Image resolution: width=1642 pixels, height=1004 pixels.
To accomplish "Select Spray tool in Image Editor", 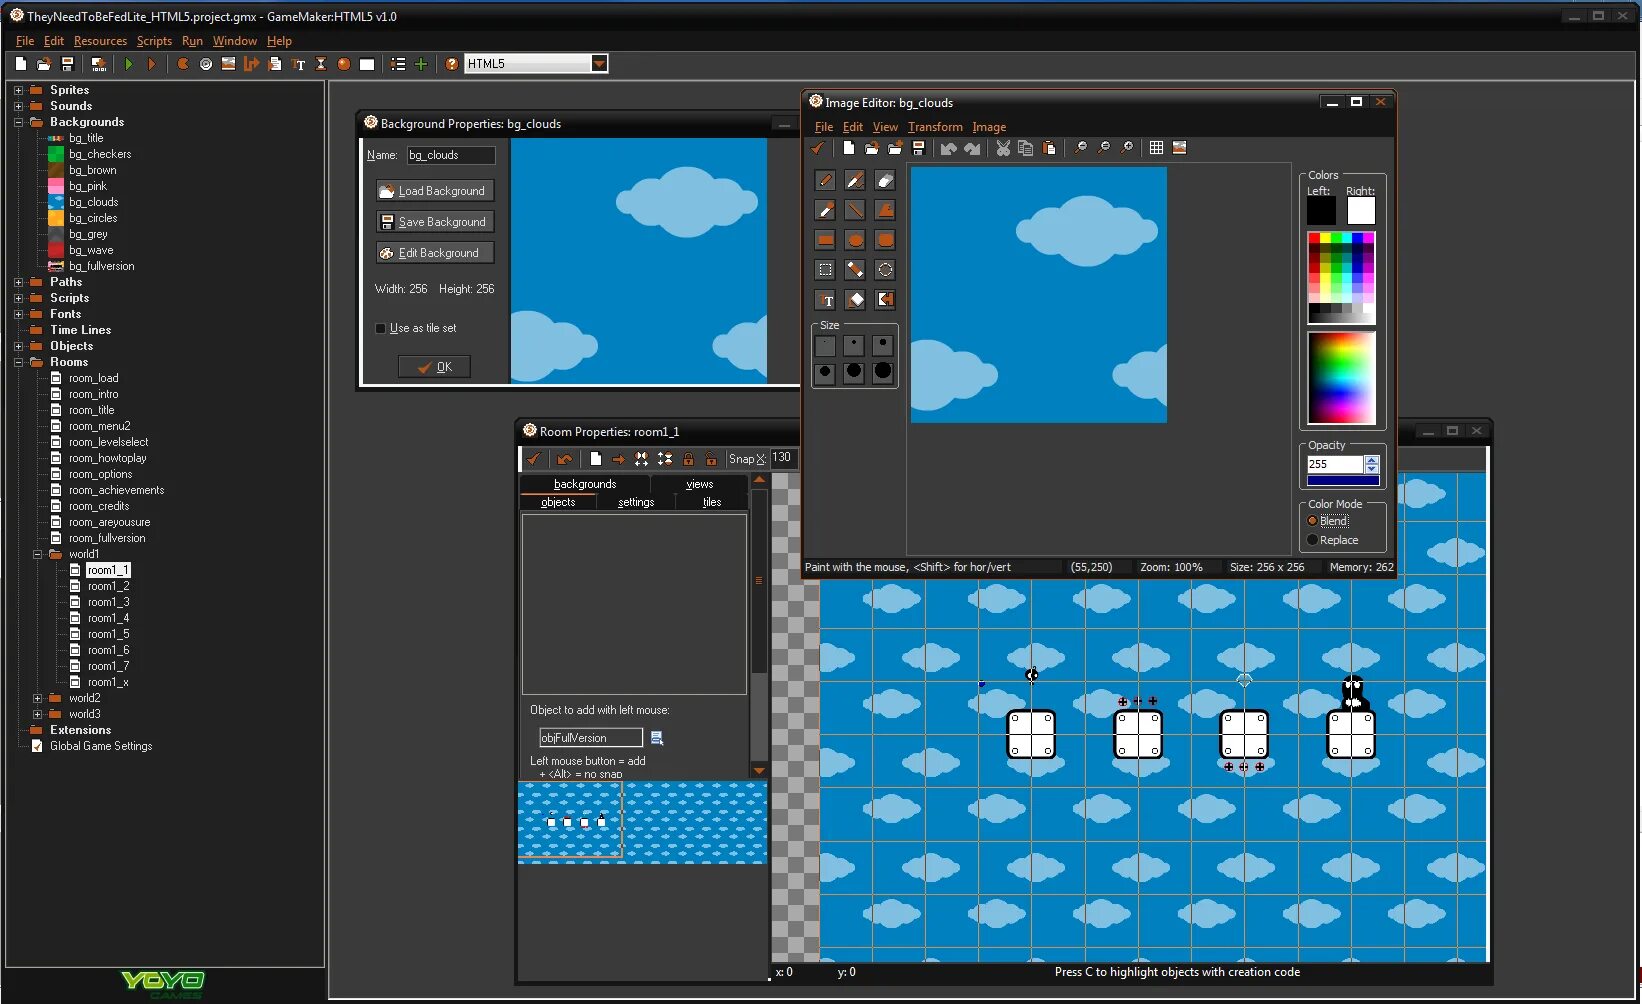I will pyautogui.click(x=855, y=180).
